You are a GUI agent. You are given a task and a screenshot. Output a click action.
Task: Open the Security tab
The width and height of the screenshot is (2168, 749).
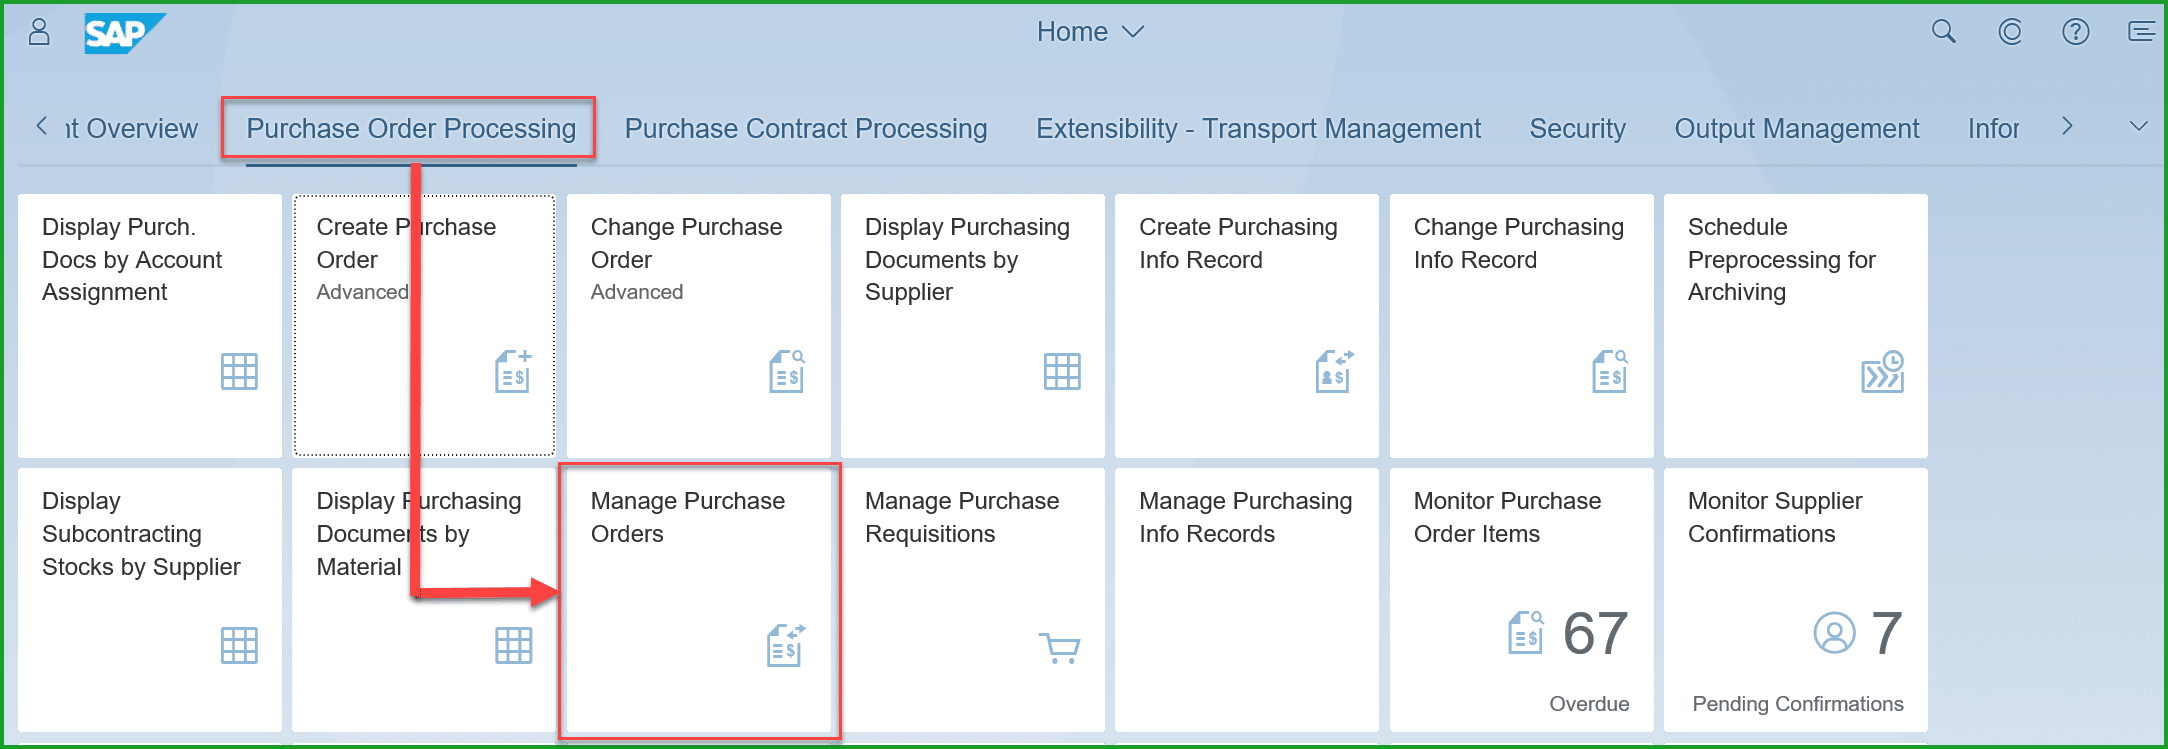pos(1577,129)
